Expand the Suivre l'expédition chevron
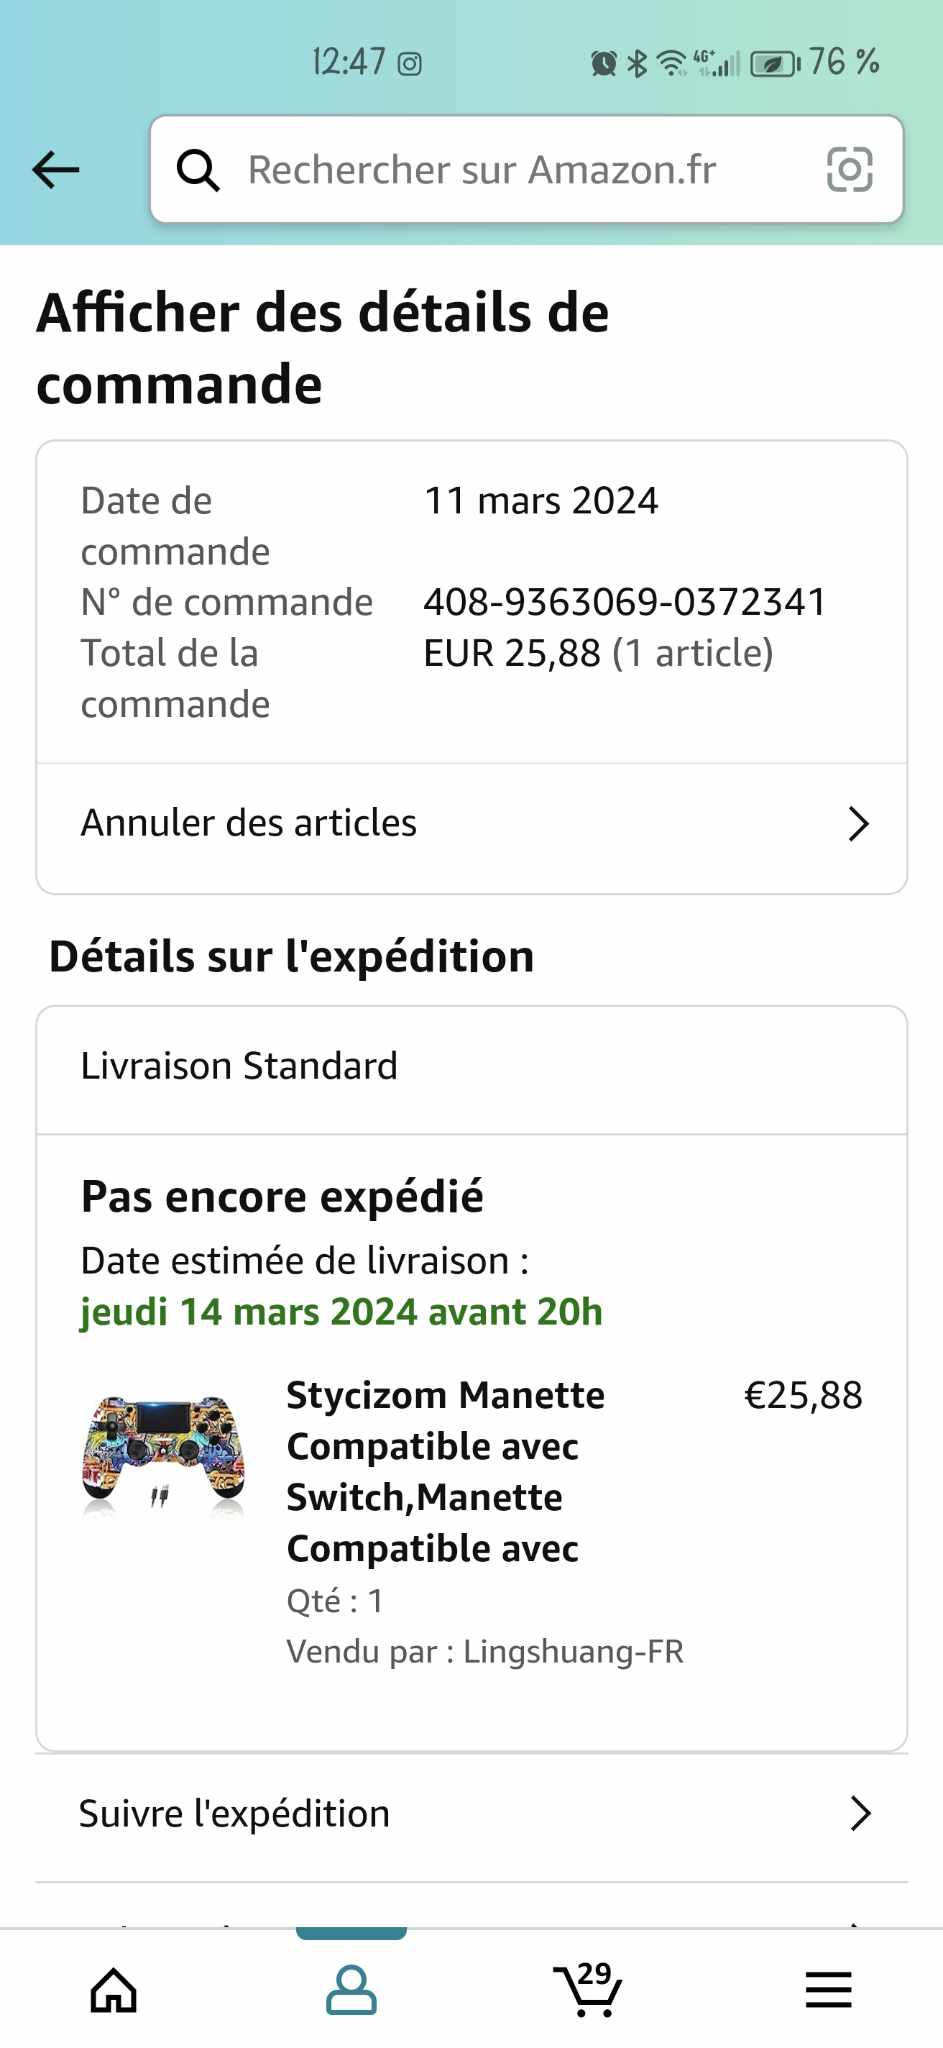The image size is (943, 2048). coord(860,1813)
